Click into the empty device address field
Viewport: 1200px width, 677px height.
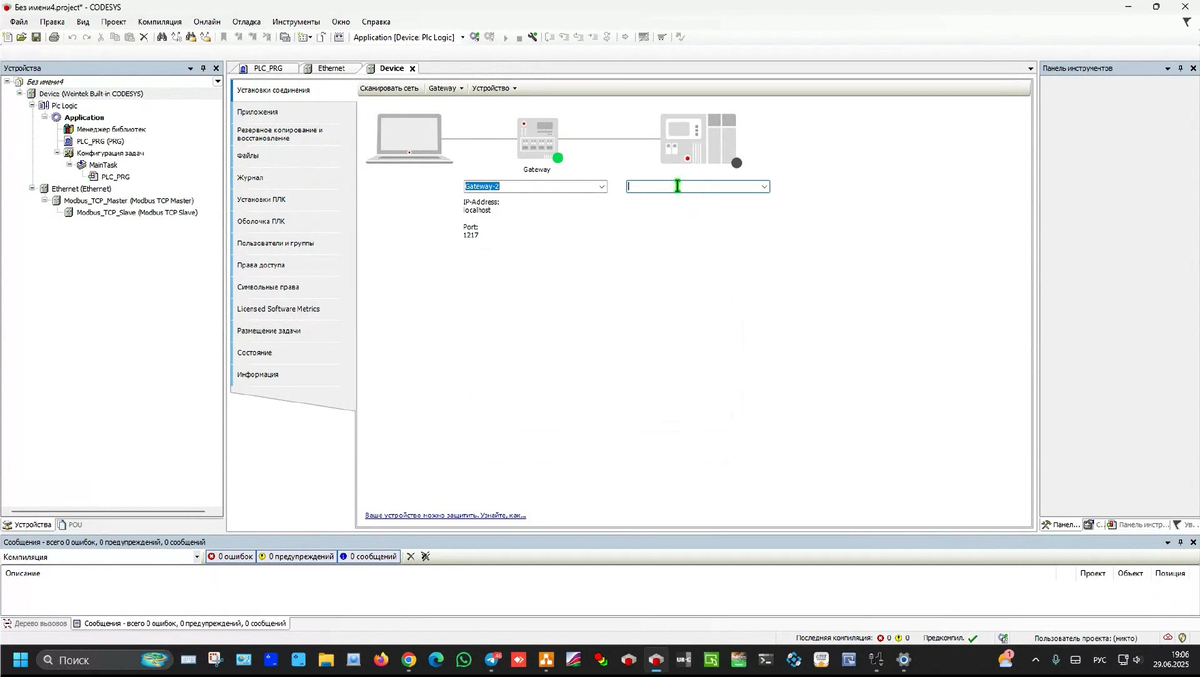pos(692,187)
